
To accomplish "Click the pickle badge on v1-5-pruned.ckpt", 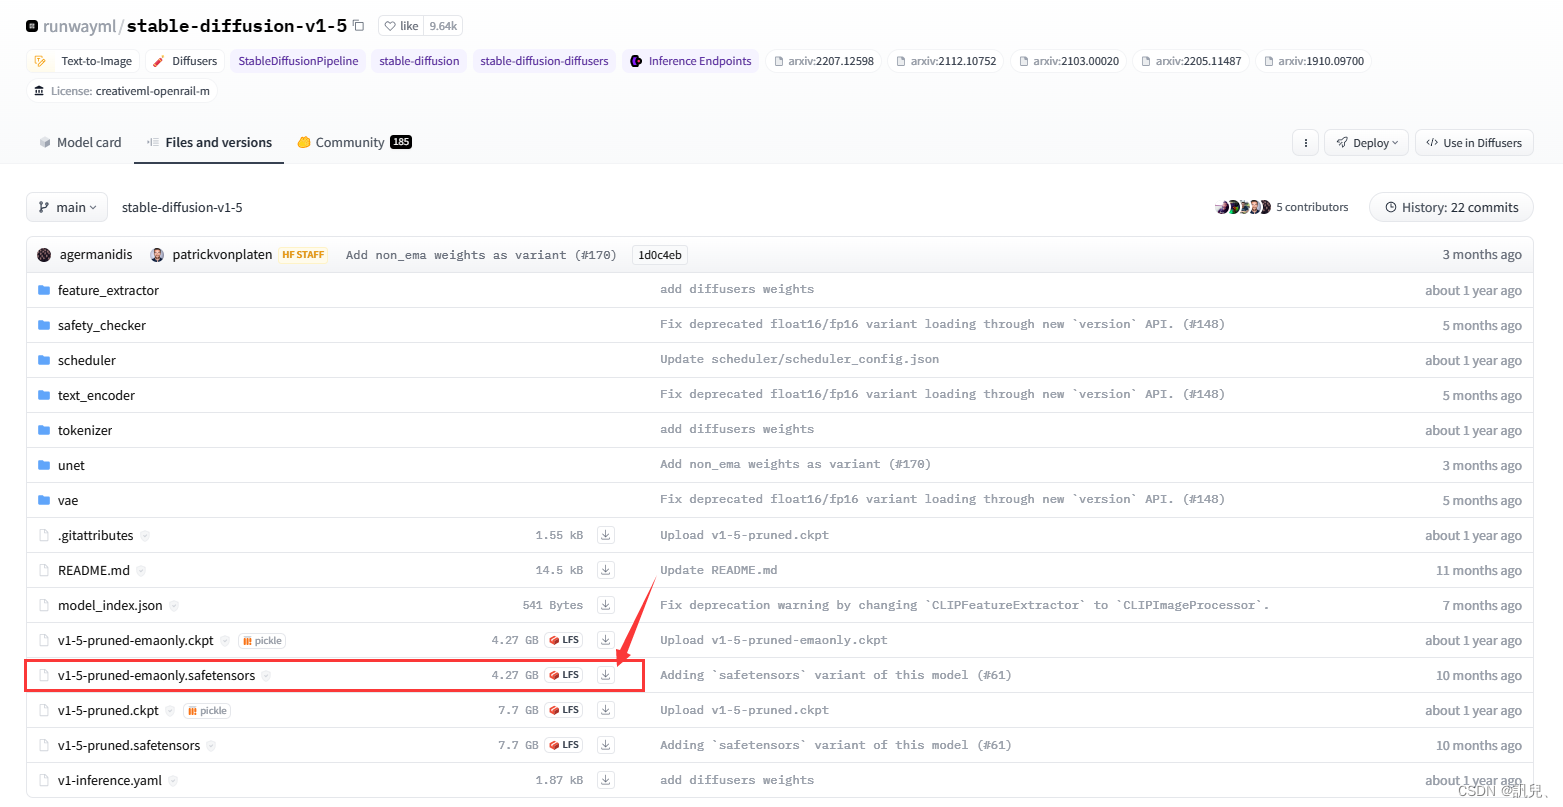I will [207, 711].
